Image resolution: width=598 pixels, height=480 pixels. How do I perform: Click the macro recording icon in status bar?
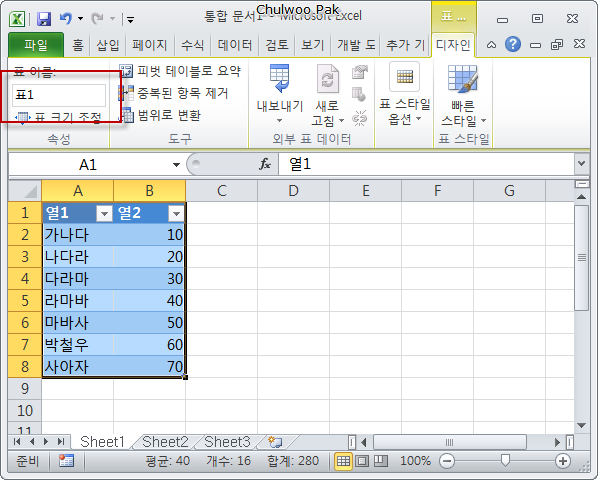point(66,461)
